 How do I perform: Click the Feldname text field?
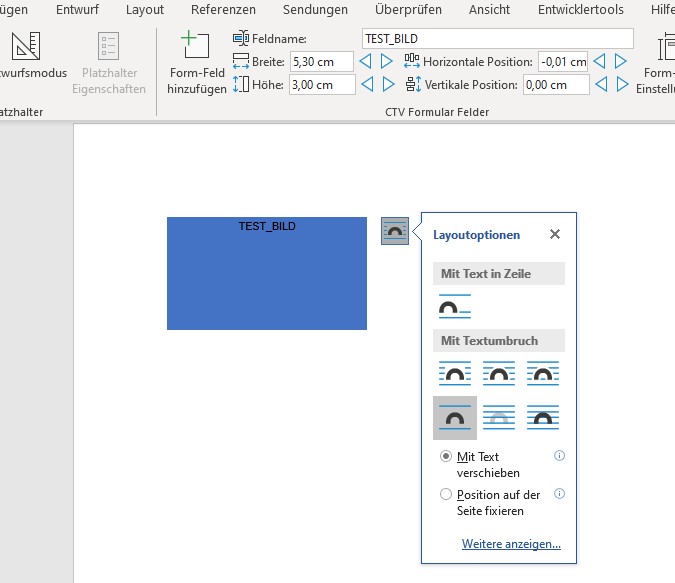[x=497, y=38]
